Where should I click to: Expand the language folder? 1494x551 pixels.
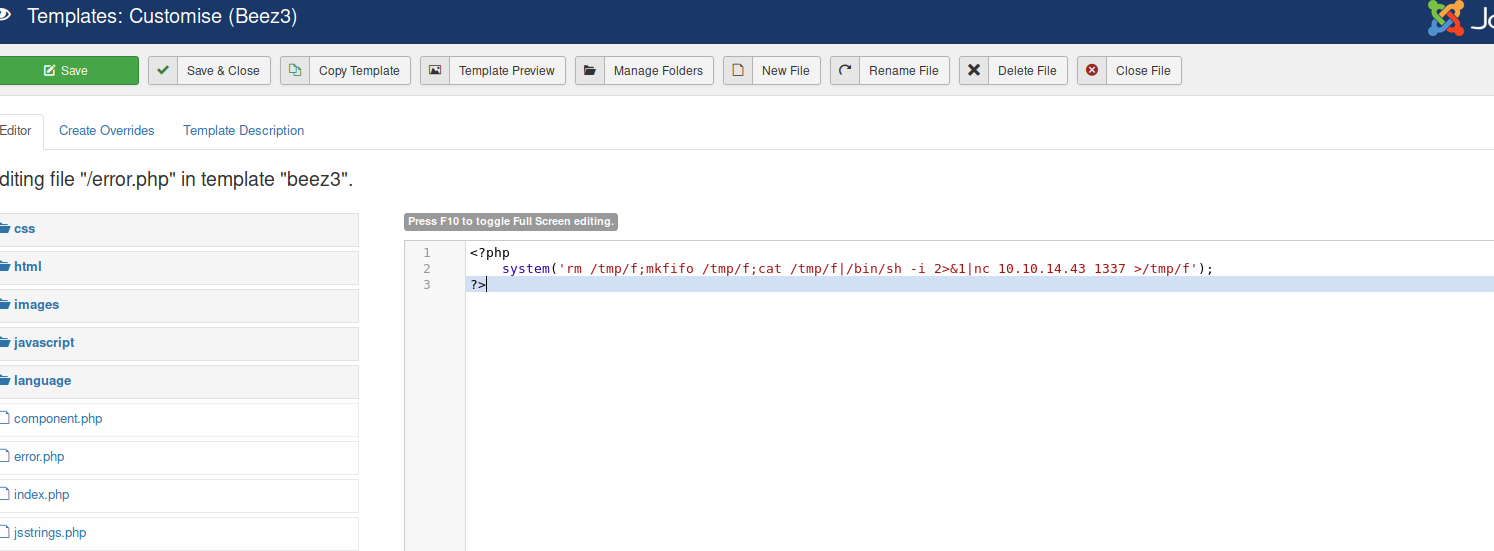[179, 381]
